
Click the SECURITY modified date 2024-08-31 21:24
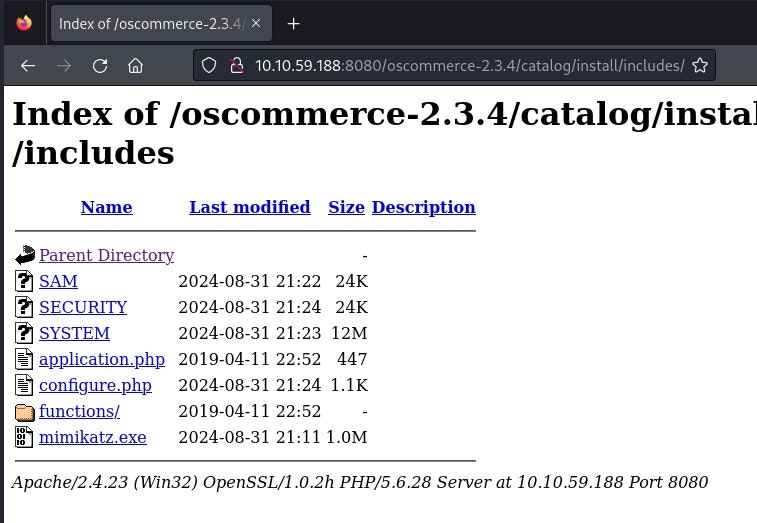point(250,307)
